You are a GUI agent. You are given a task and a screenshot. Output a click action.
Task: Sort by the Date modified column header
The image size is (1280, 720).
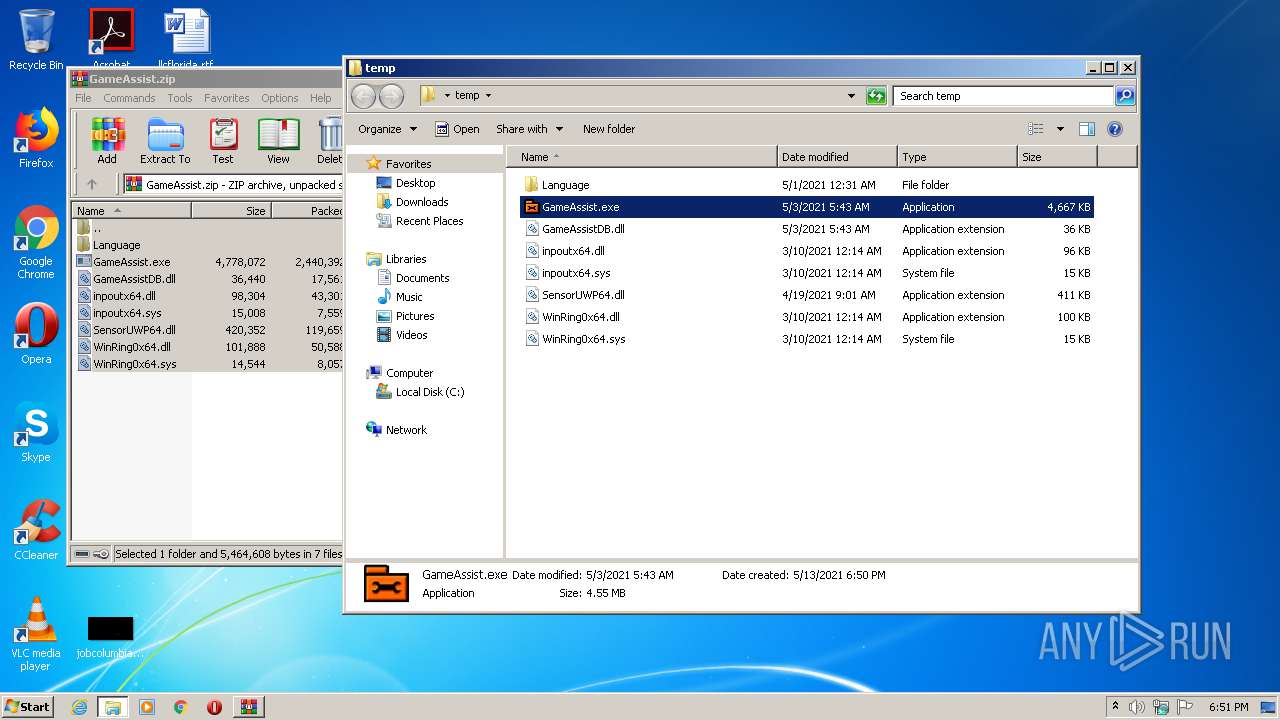click(x=837, y=157)
